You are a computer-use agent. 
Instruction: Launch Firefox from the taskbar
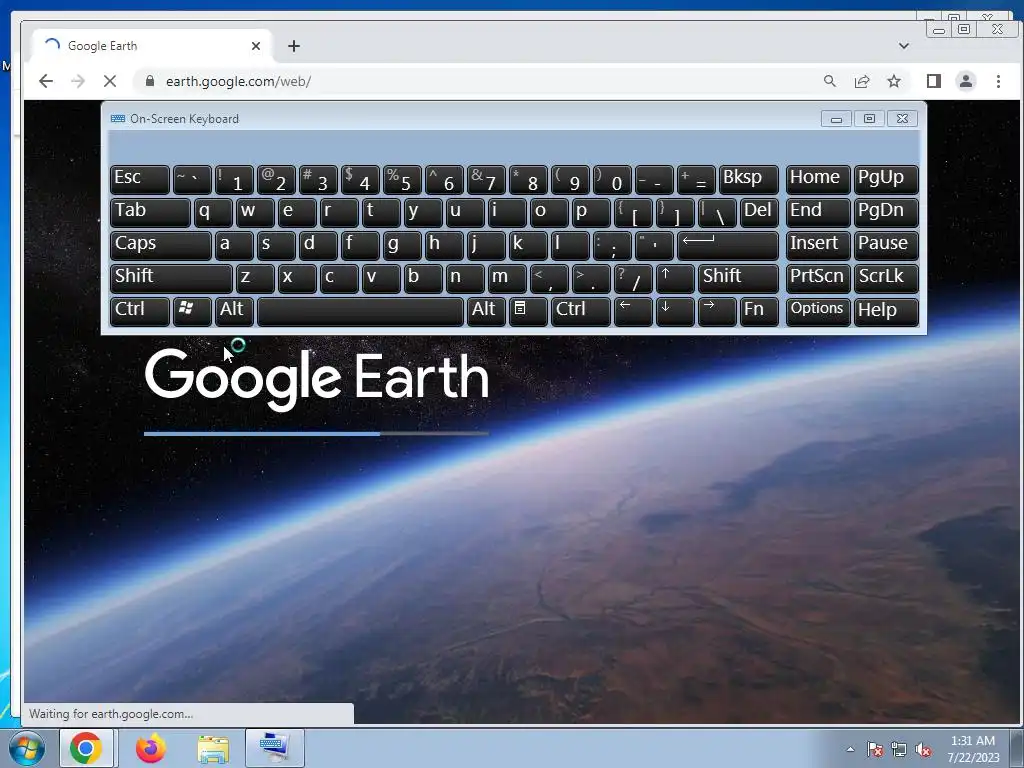tap(151, 748)
